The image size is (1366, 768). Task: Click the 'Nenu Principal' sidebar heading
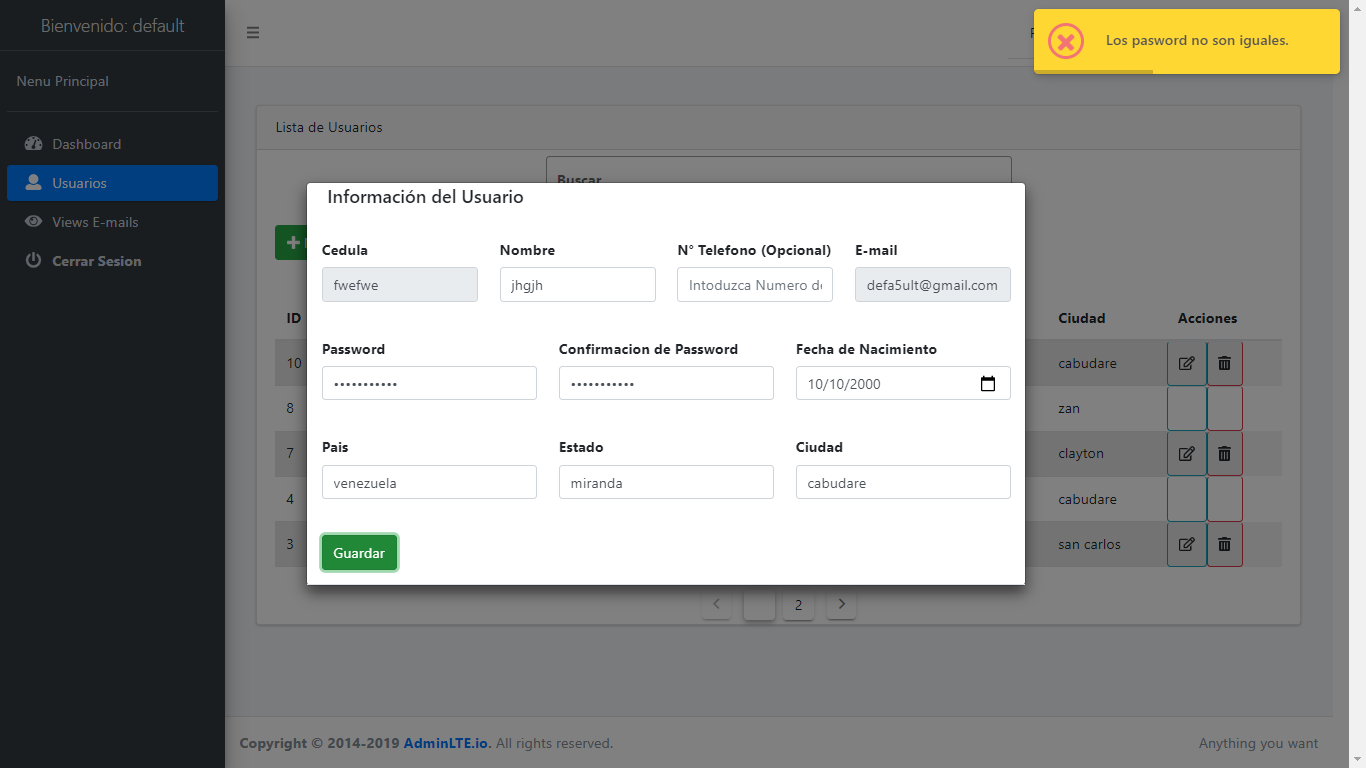tap(63, 81)
